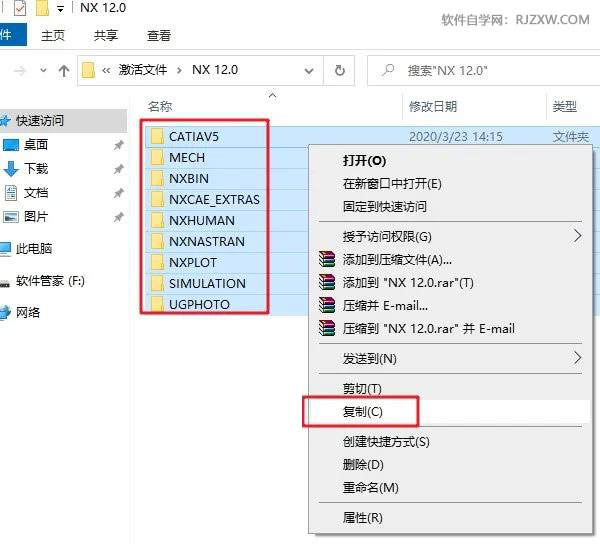The width and height of the screenshot is (600, 544).
Task: Expand the 发送到(N) submenu arrow
Action: [577, 358]
